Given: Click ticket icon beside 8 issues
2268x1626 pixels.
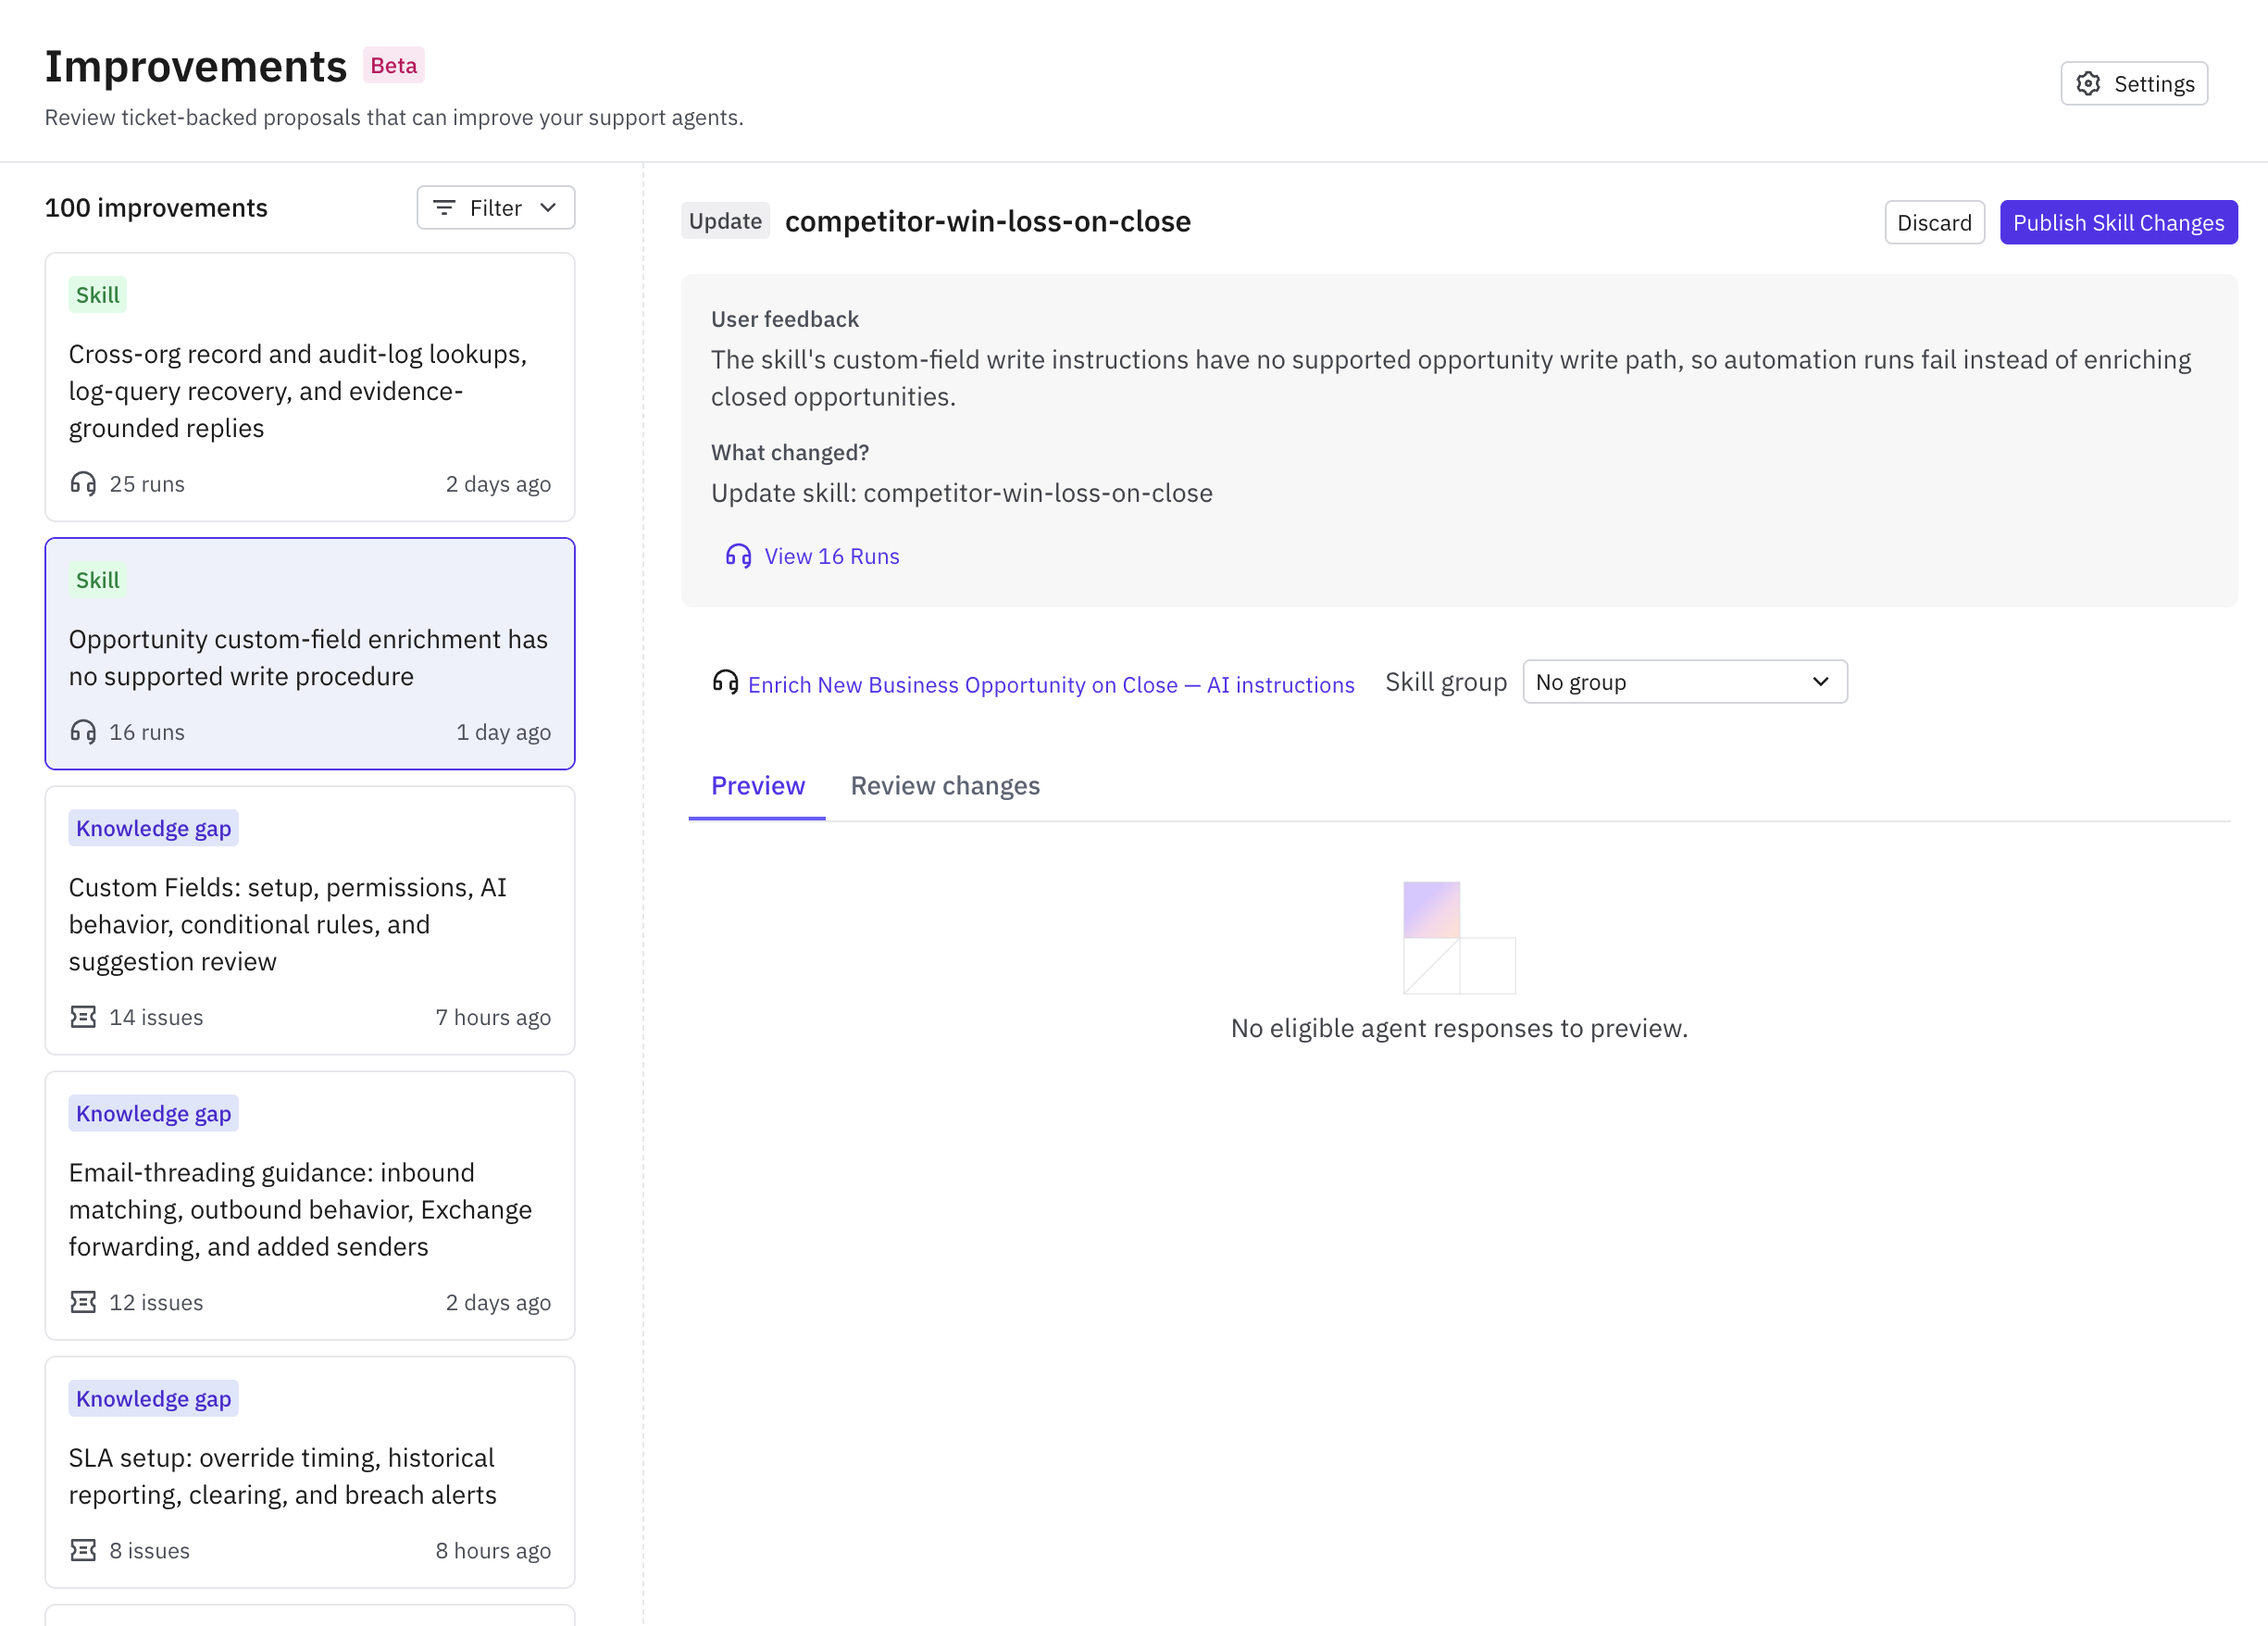Looking at the screenshot, I should pyautogui.click(x=83, y=1550).
